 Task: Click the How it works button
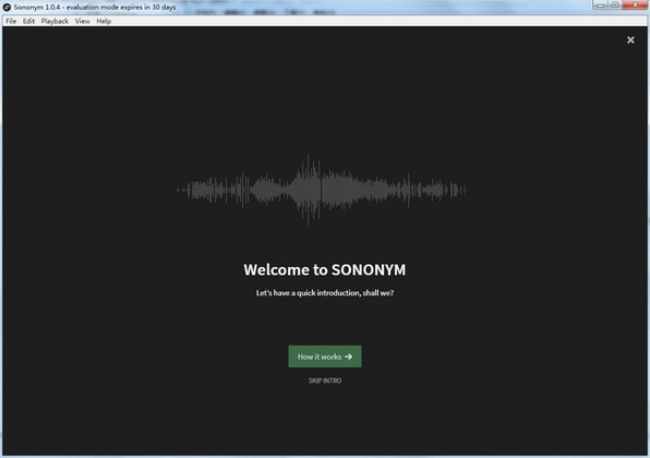coord(325,356)
